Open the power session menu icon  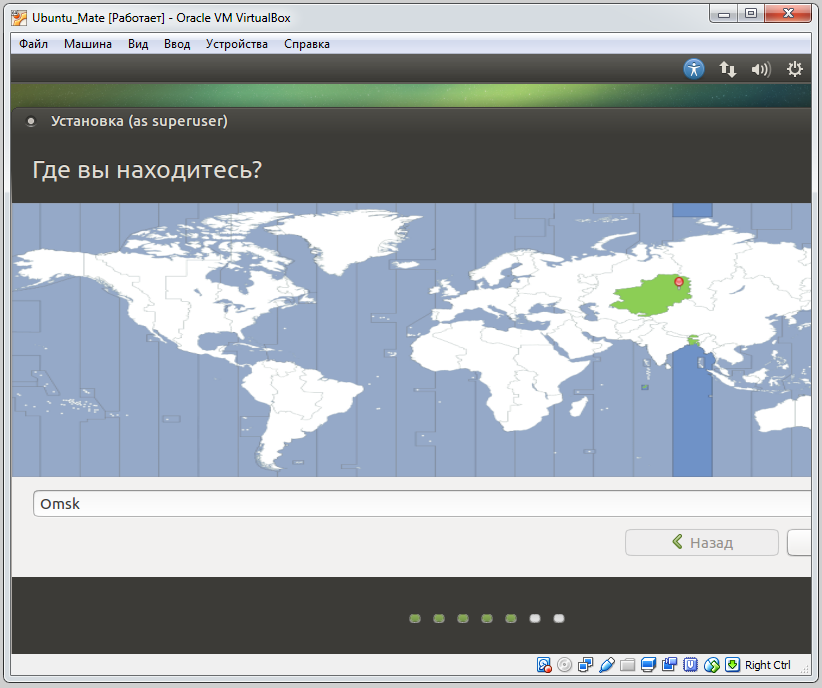tap(795, 69)
